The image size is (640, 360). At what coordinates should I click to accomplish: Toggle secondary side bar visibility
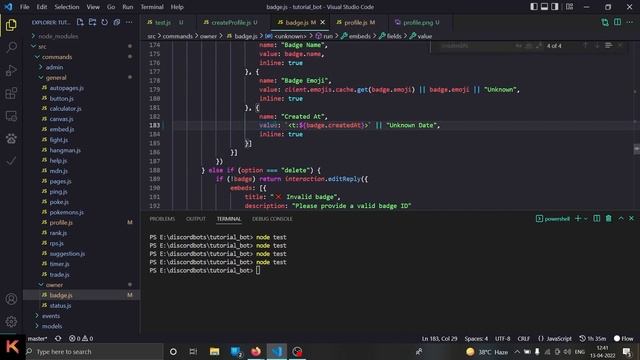(555, 7)
